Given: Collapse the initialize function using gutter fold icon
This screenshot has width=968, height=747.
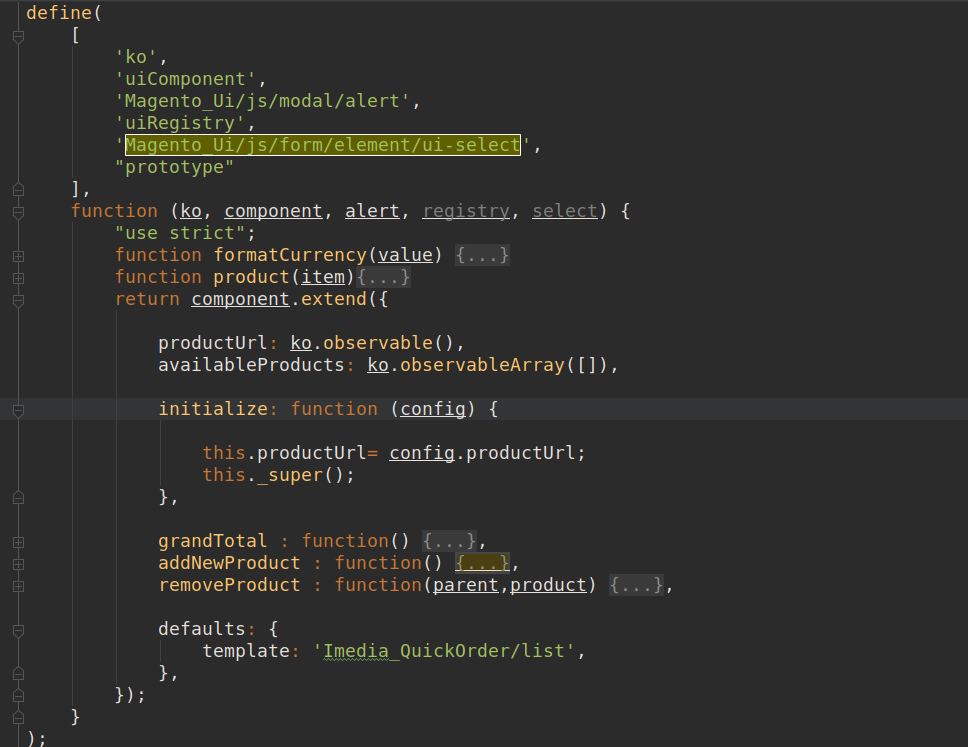Looking at the screenshot, I should pos(18,410).
